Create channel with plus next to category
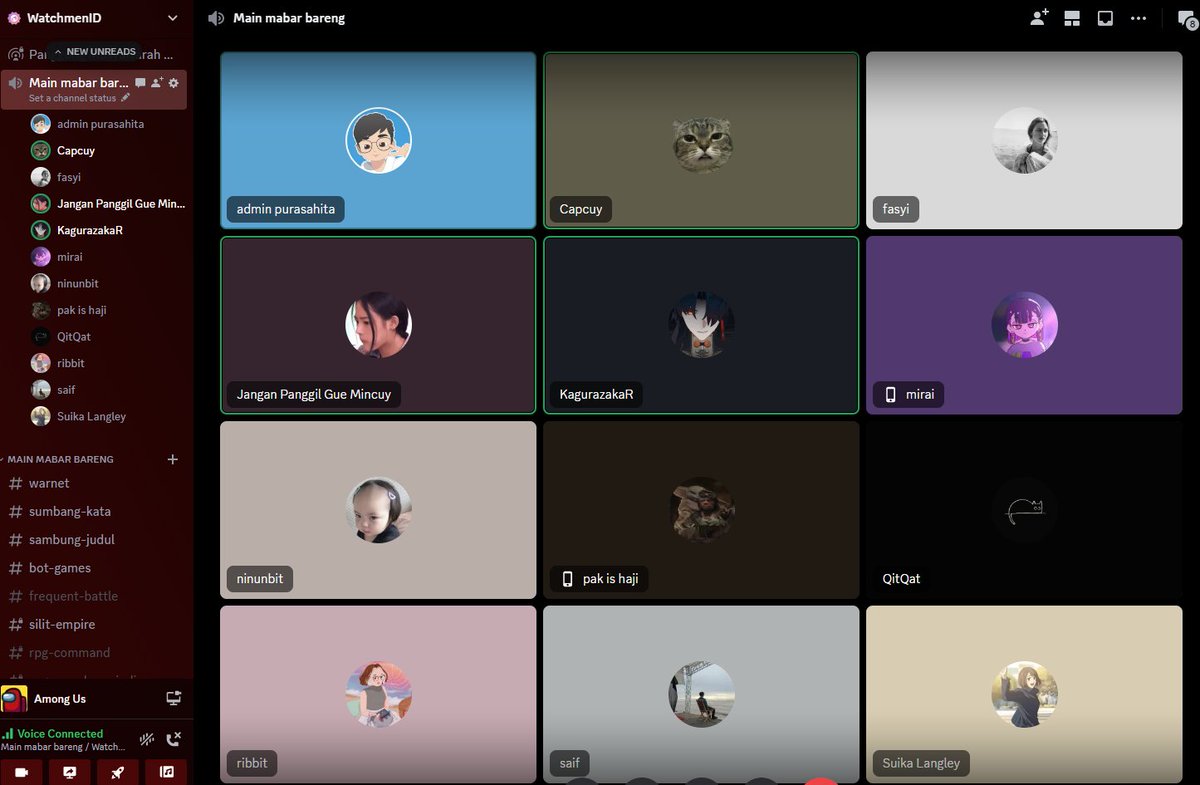 pyautogui.click(x=172, y=459)
